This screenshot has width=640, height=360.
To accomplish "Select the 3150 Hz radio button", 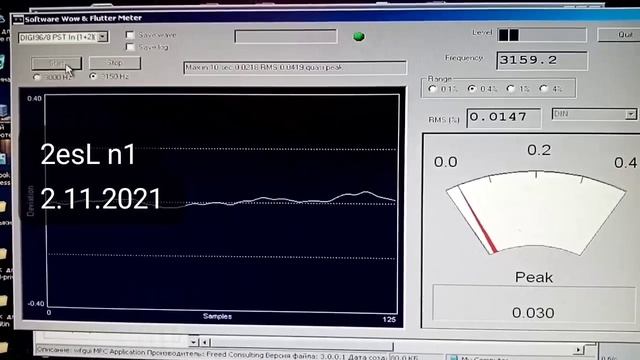I will coord(93,76).
